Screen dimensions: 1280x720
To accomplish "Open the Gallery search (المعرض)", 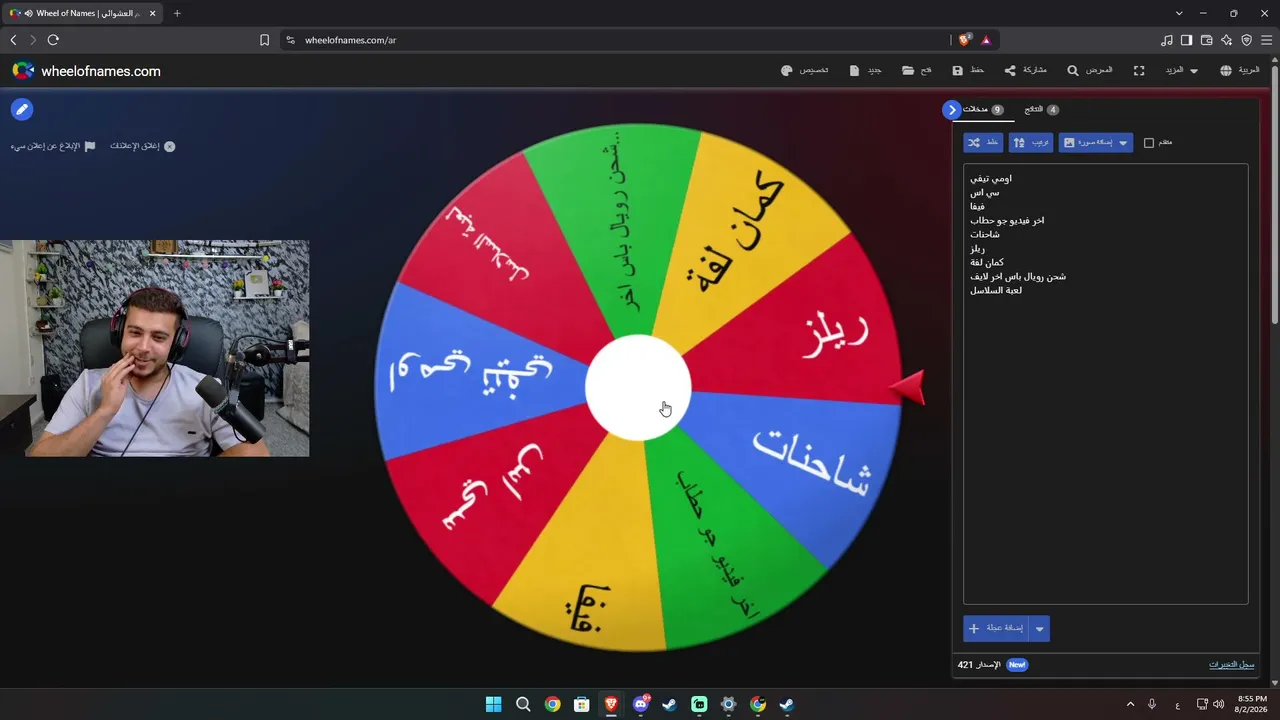I will pos(1089,71).
